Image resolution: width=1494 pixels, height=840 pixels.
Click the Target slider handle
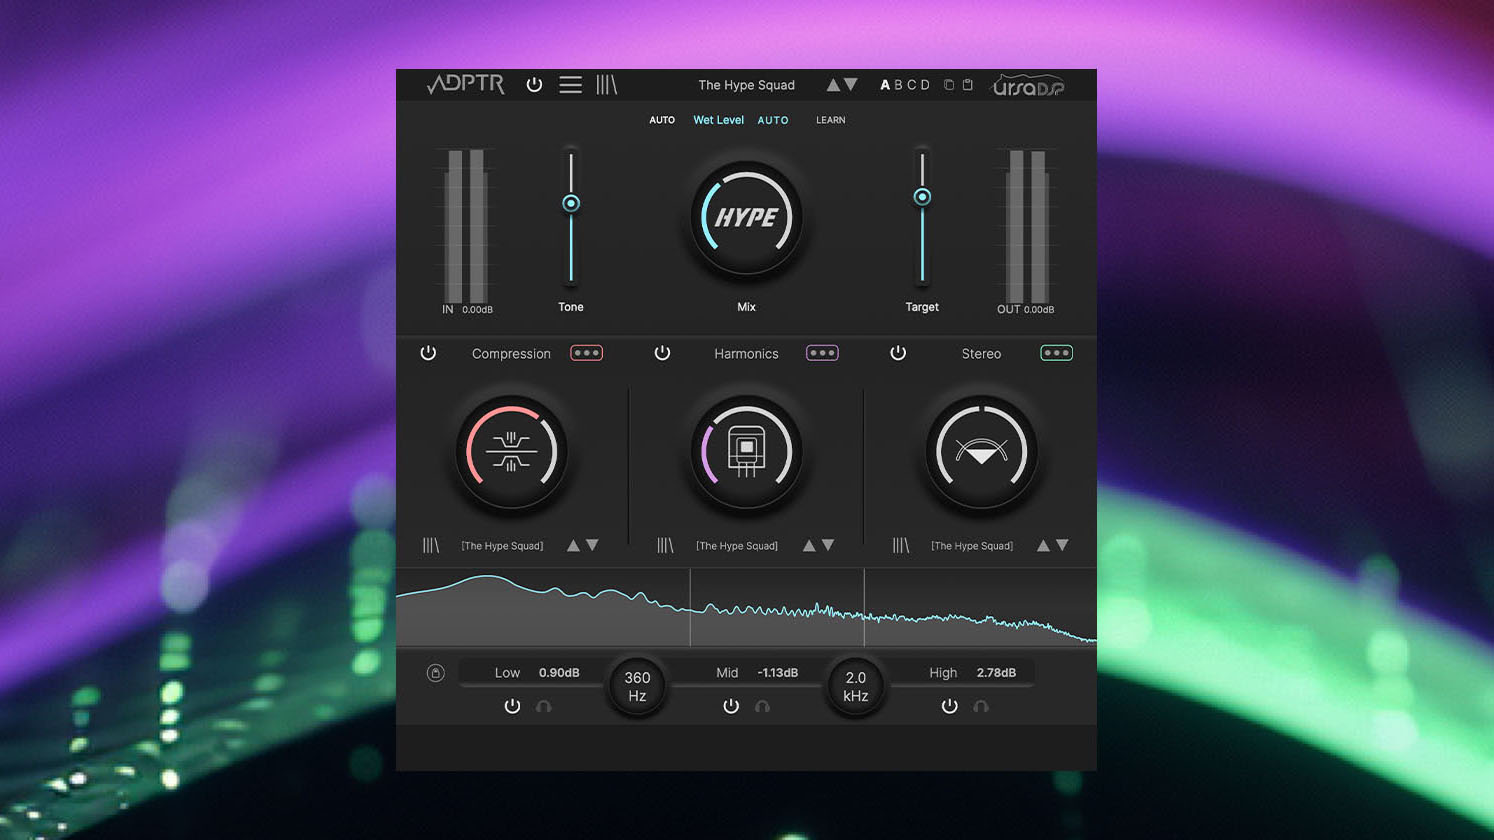pyautogui.click(x=922, y=197)
